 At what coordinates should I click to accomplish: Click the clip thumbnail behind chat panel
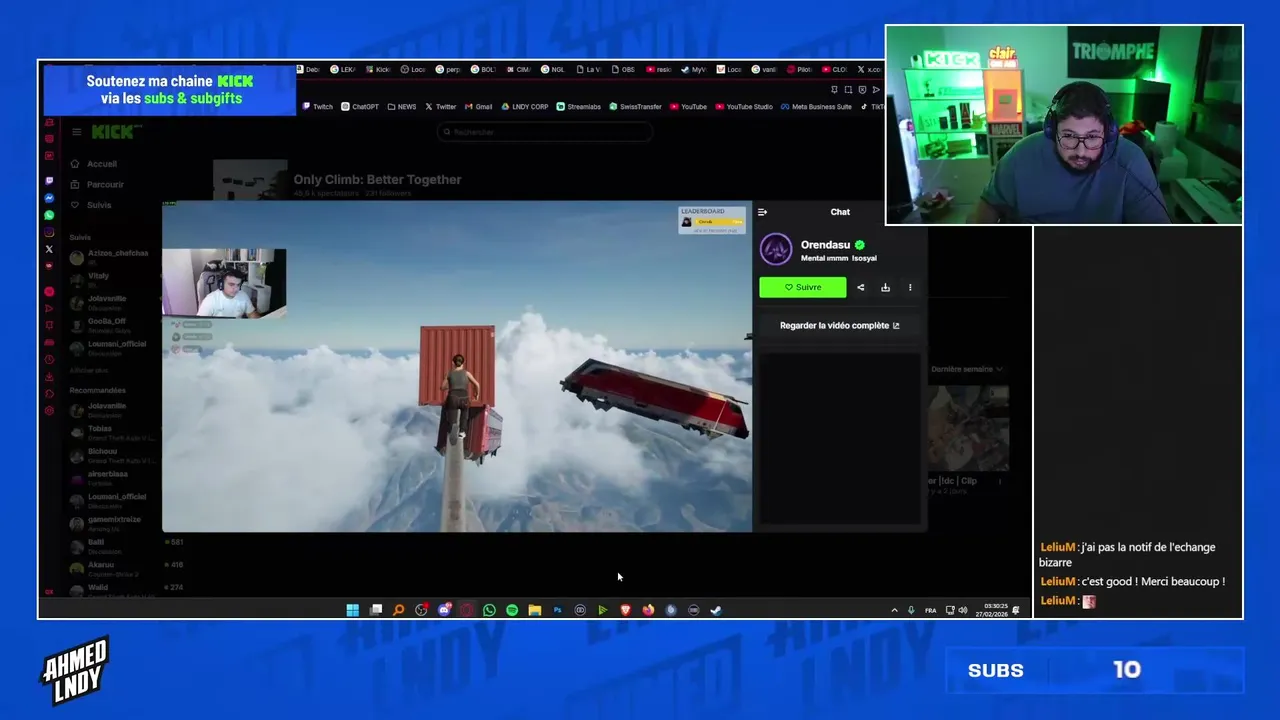pyautogui.click(x=967, y=428)
